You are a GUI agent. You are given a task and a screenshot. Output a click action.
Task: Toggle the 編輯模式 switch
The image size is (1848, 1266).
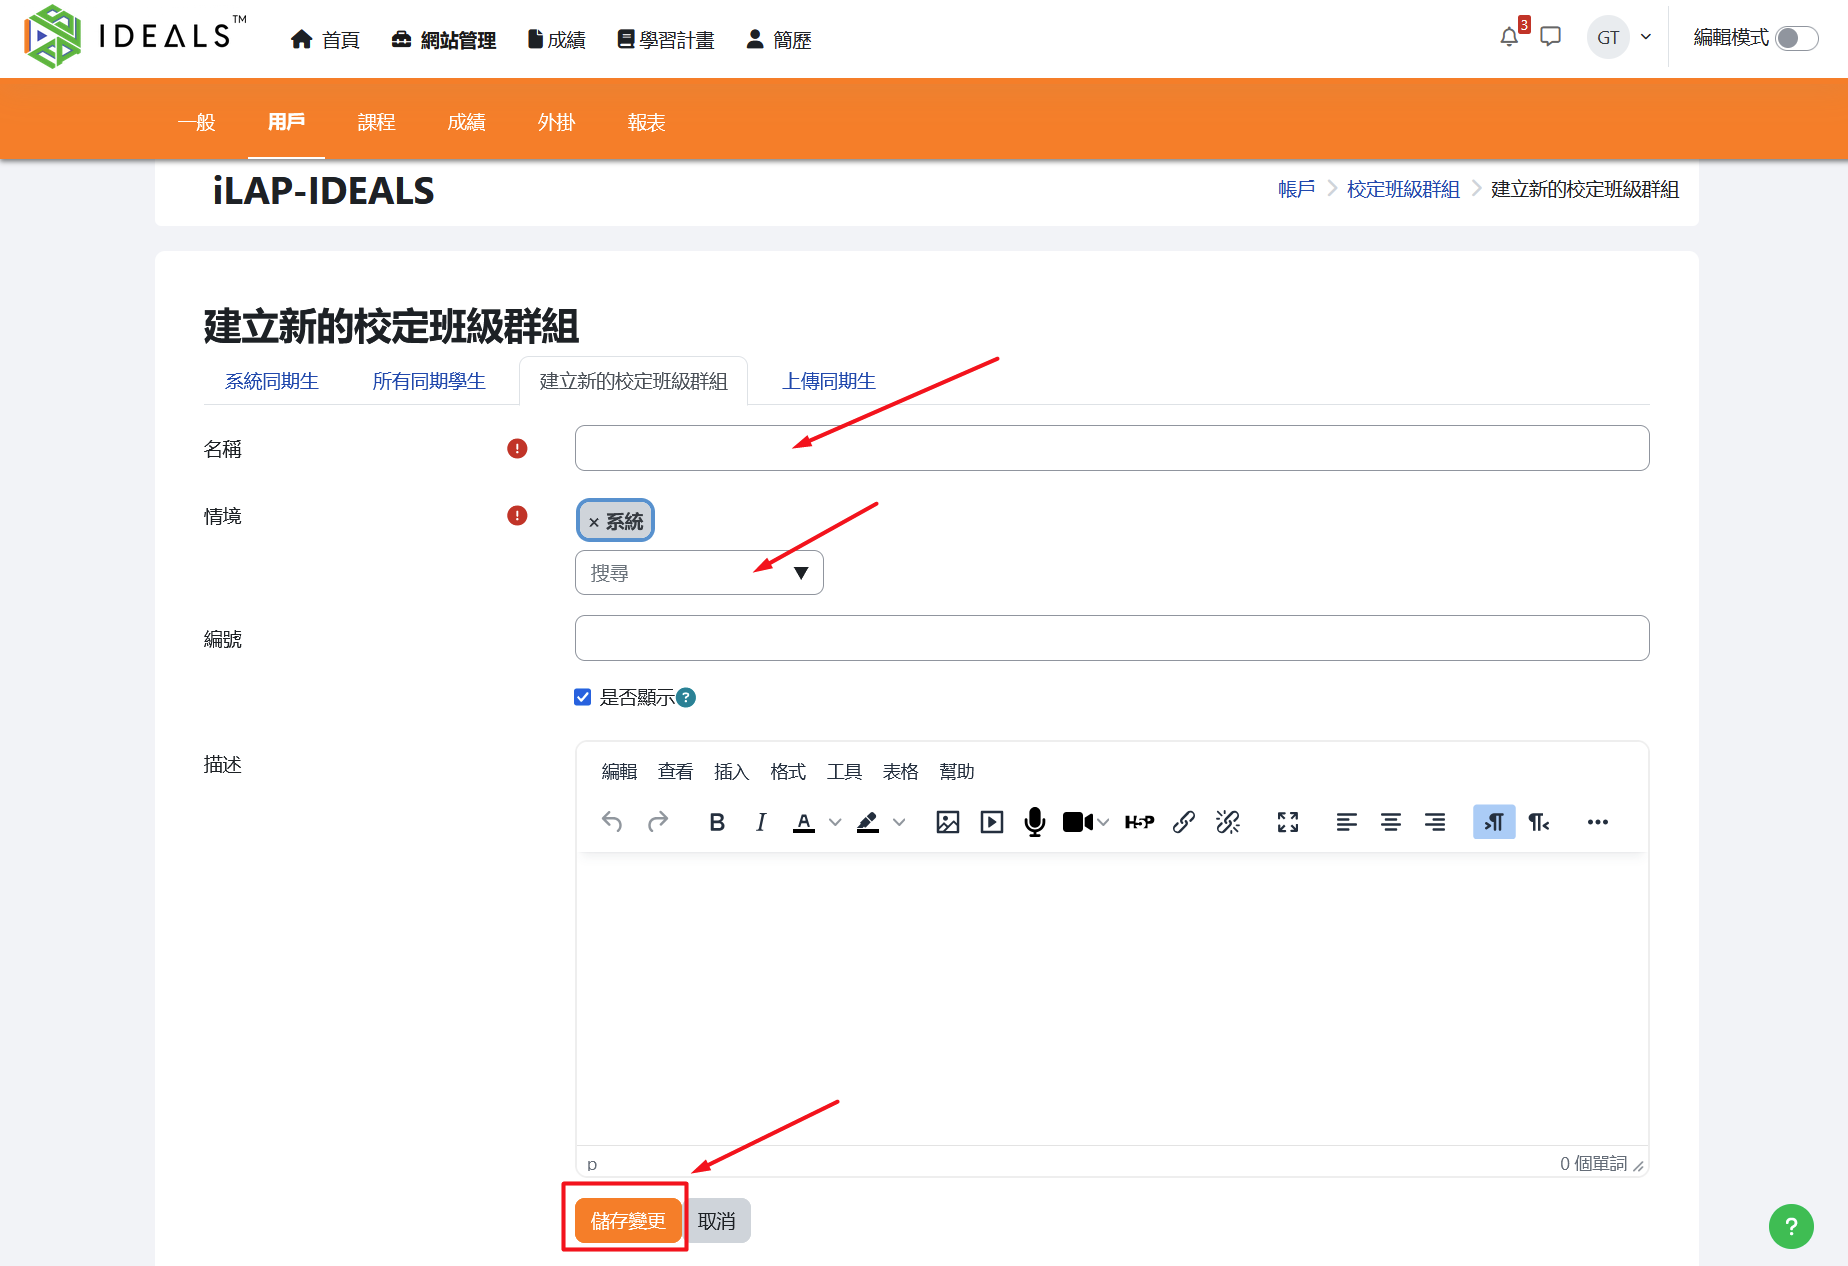(x=1796, y=38)
